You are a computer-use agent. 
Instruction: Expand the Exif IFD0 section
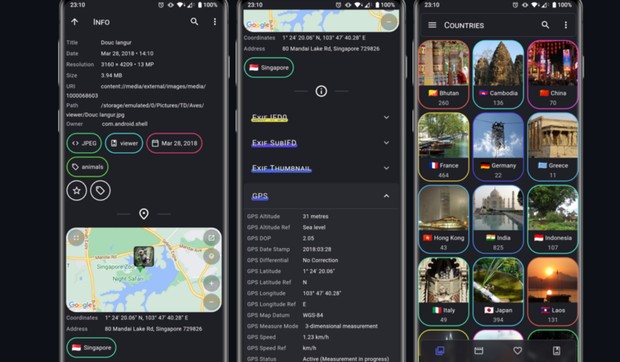click(x=321, y=117)
